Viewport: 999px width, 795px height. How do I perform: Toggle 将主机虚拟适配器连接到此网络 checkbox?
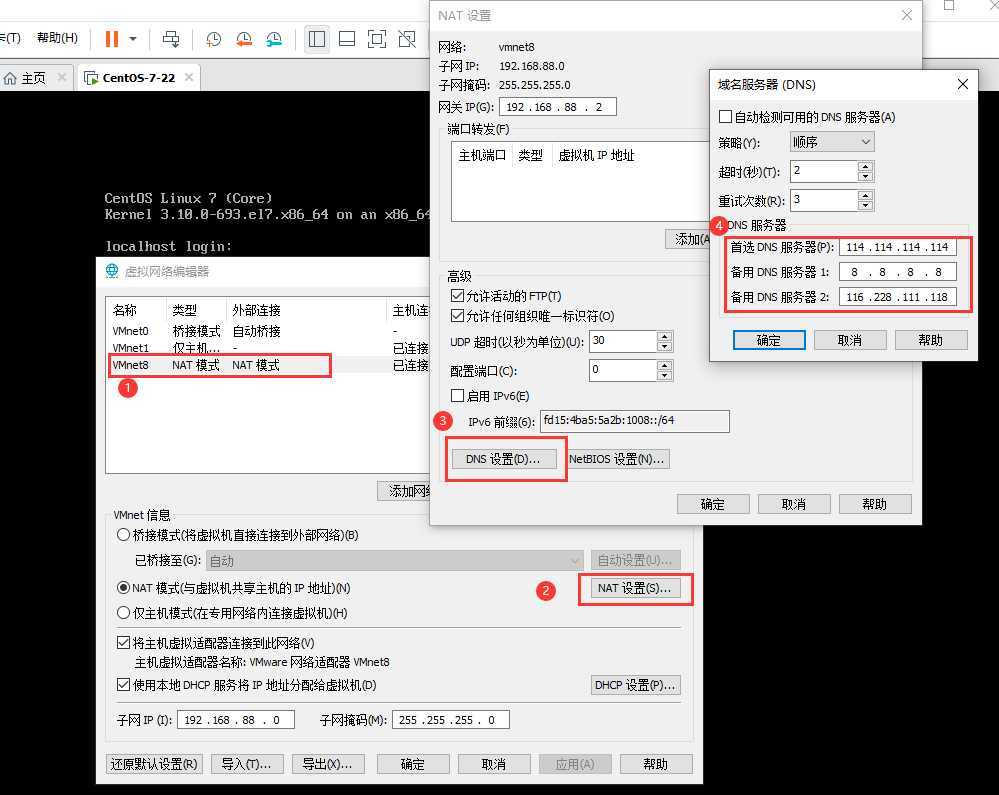[124, 643]
